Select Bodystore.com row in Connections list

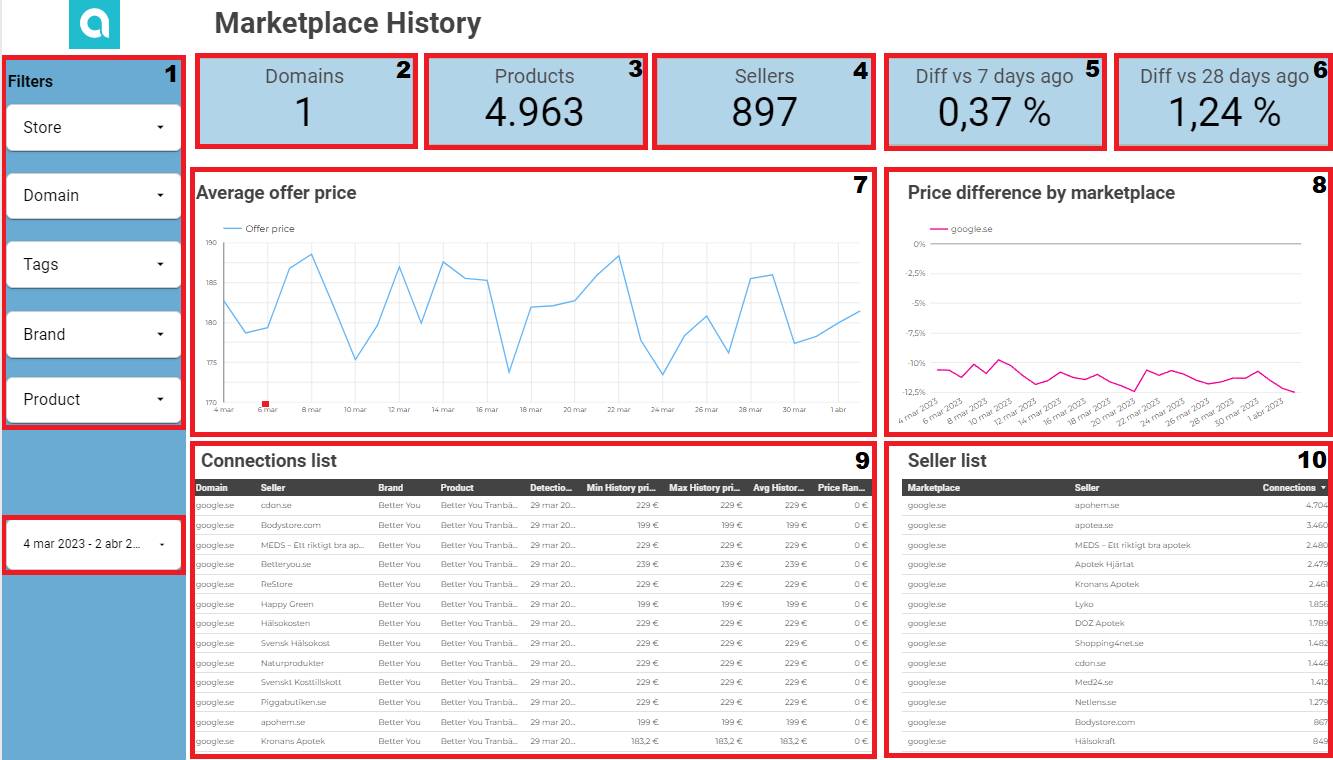pos(291,525)
